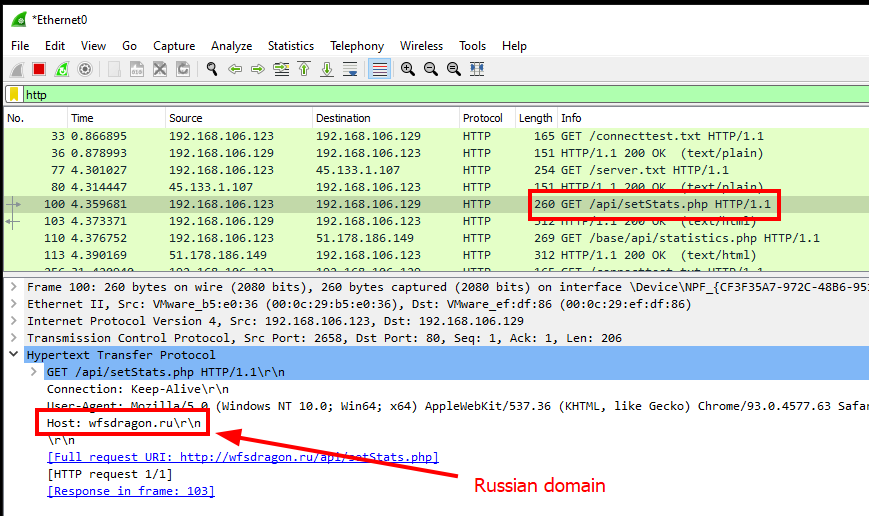Image resolution: width=869 pixels, height=516 pixels.
Task: Sort by the Source column header
Action: pyautogui.click(x=239, y=118)
